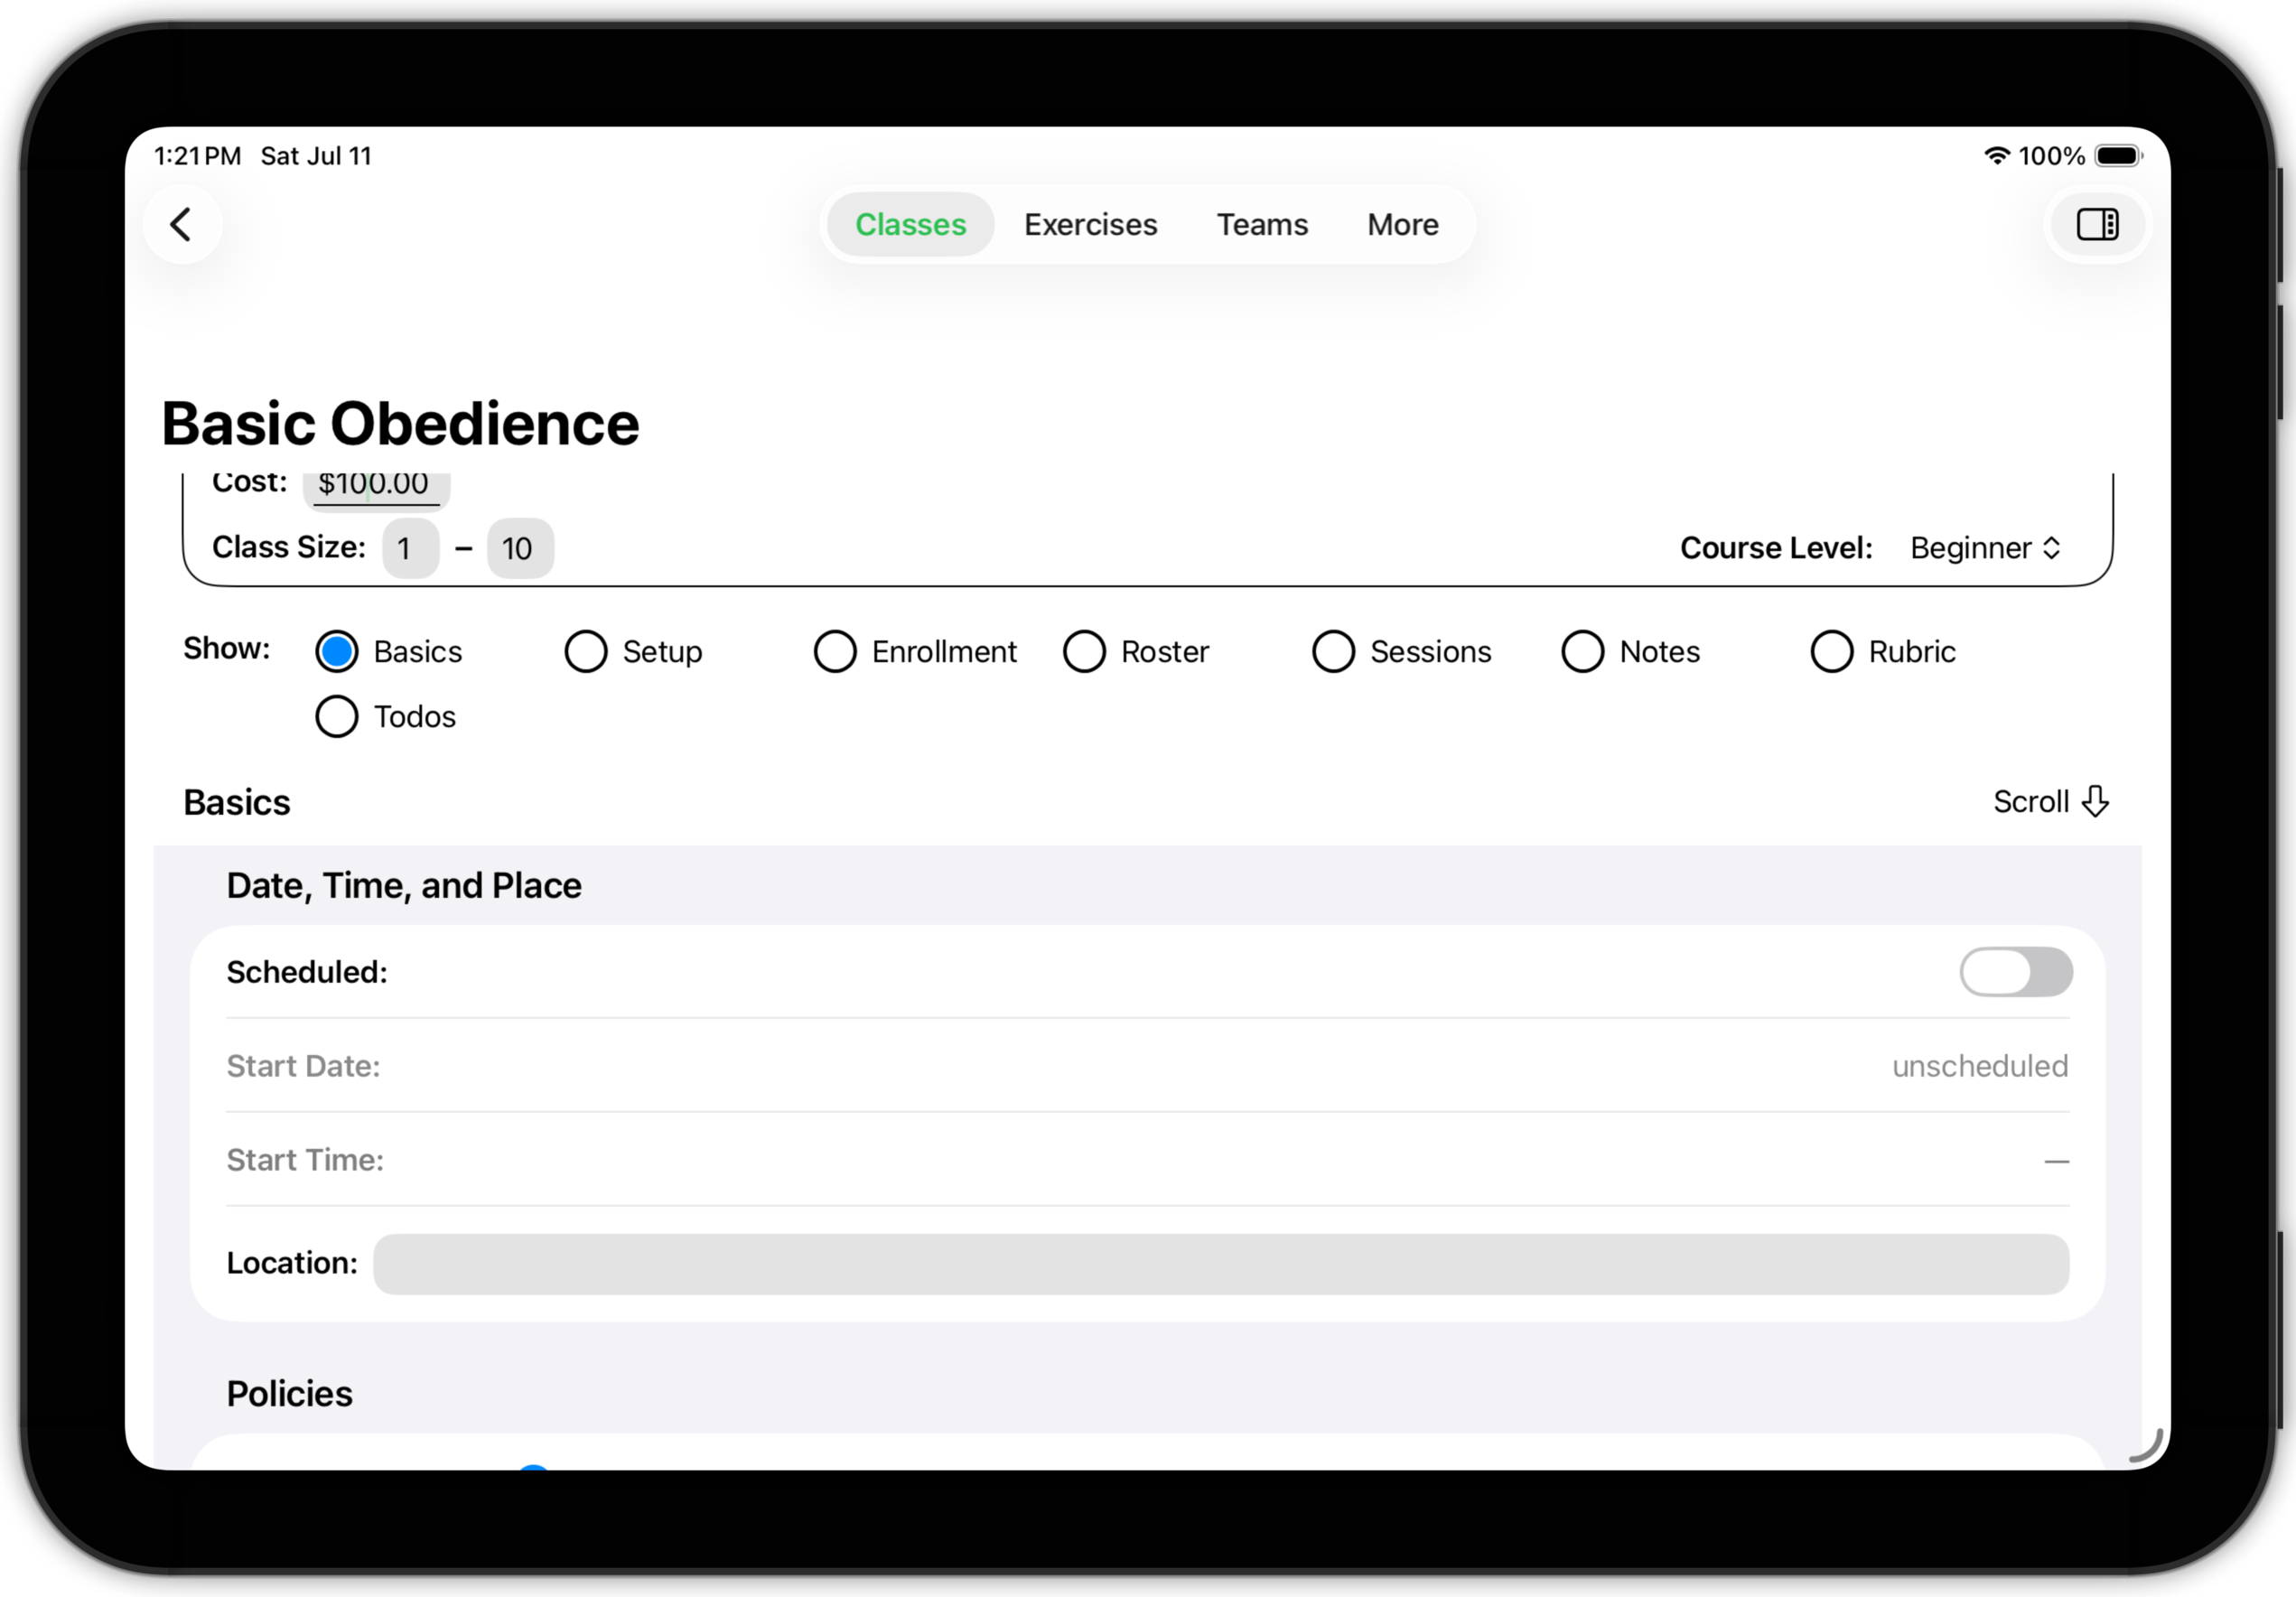Viewport: 2296px width, 1597px height.
Task: Tap the Start Time row
Action: coord(1147,1159)
